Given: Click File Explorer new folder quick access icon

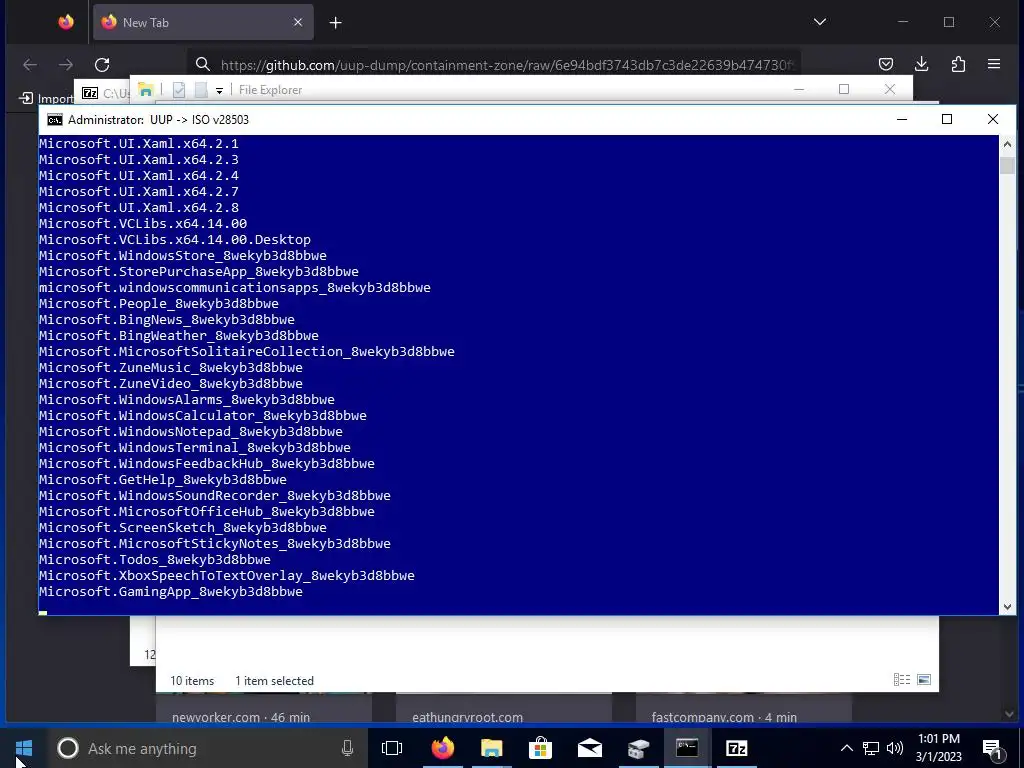Looking at the screenshot, I should coord(201,90).
